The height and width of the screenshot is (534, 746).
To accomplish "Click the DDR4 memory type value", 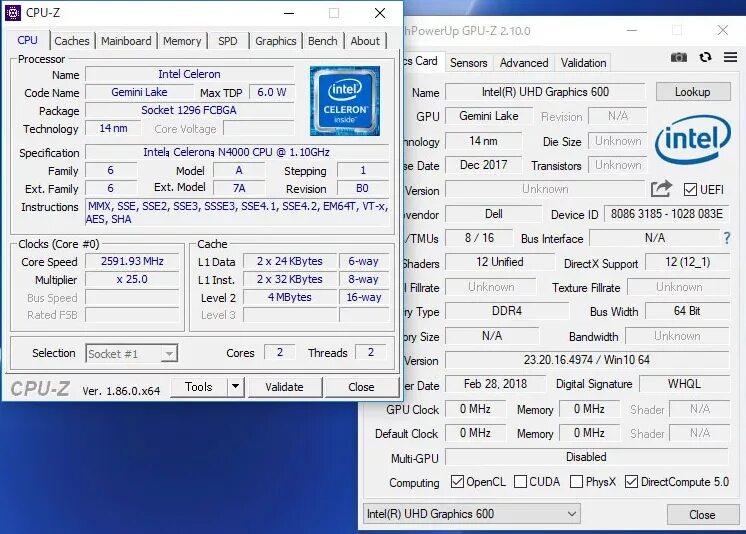I will 507,311.
